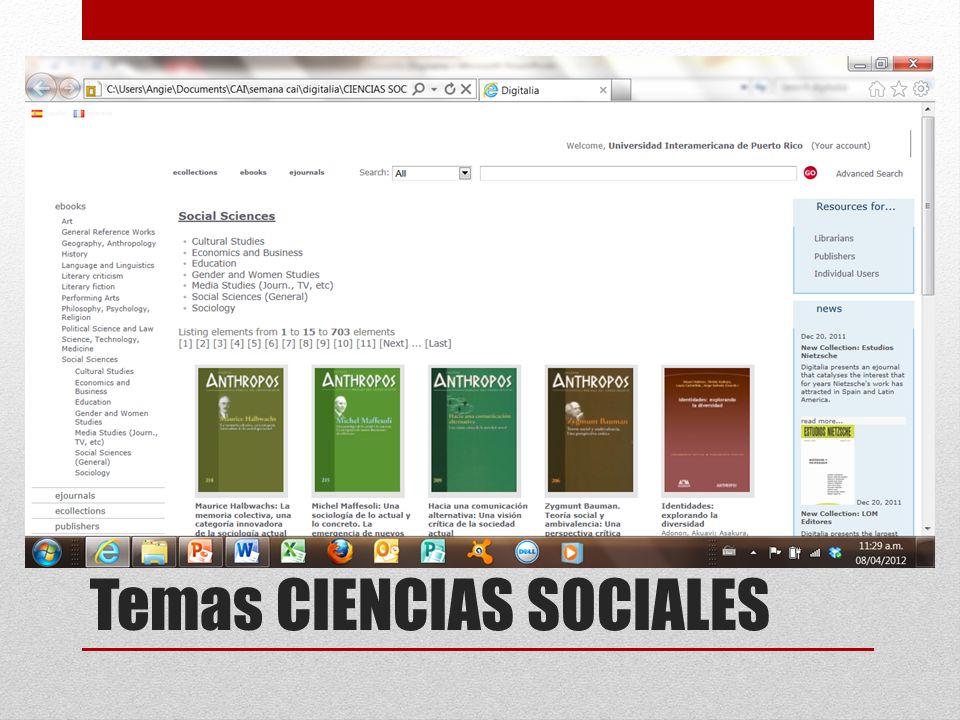Screen dimensions: 960x720
Task: Open Michel Maffesoli book cover
Action: click(x=358, y=430)
